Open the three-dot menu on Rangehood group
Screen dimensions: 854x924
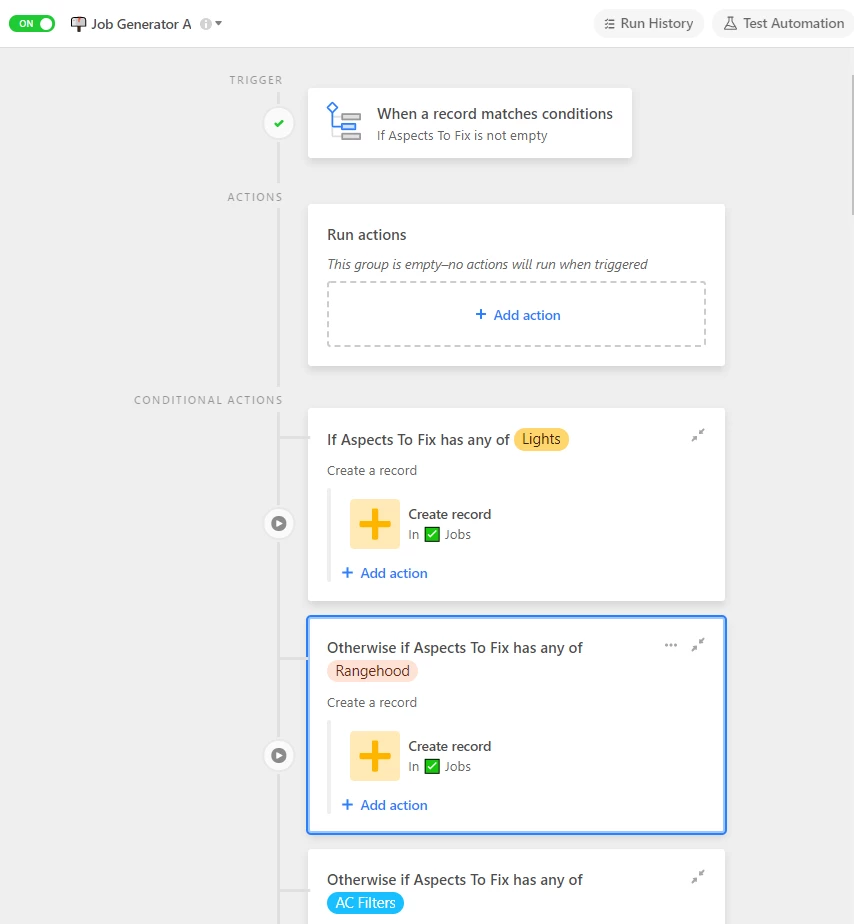[x=671, y=645]
